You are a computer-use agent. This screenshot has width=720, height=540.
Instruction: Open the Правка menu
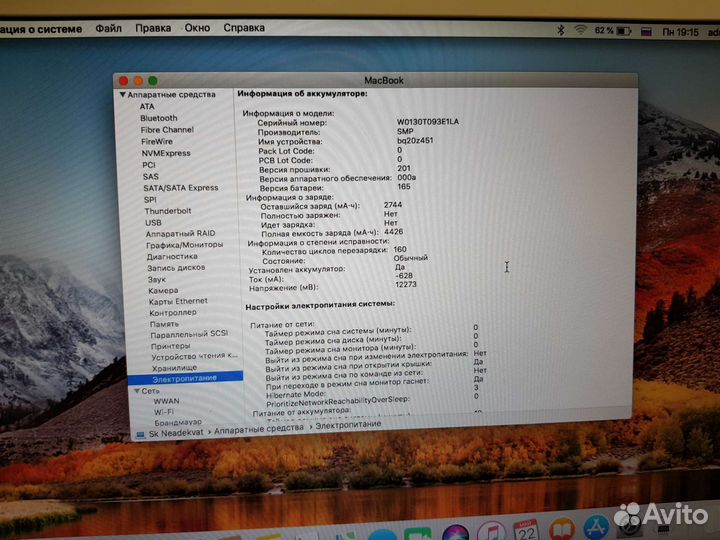click(153, 28)
